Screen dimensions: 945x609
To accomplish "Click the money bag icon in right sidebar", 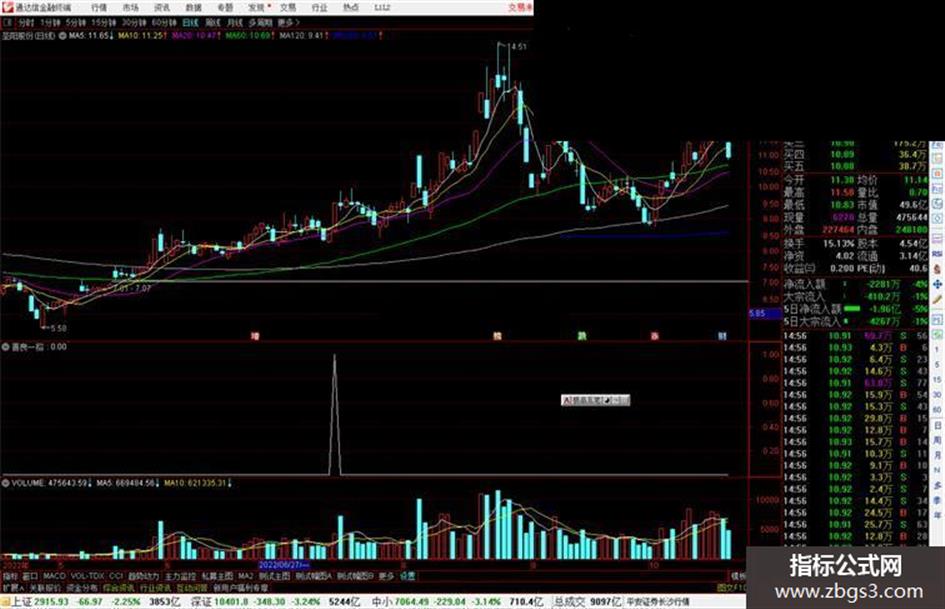I will [x=937, y=270].
